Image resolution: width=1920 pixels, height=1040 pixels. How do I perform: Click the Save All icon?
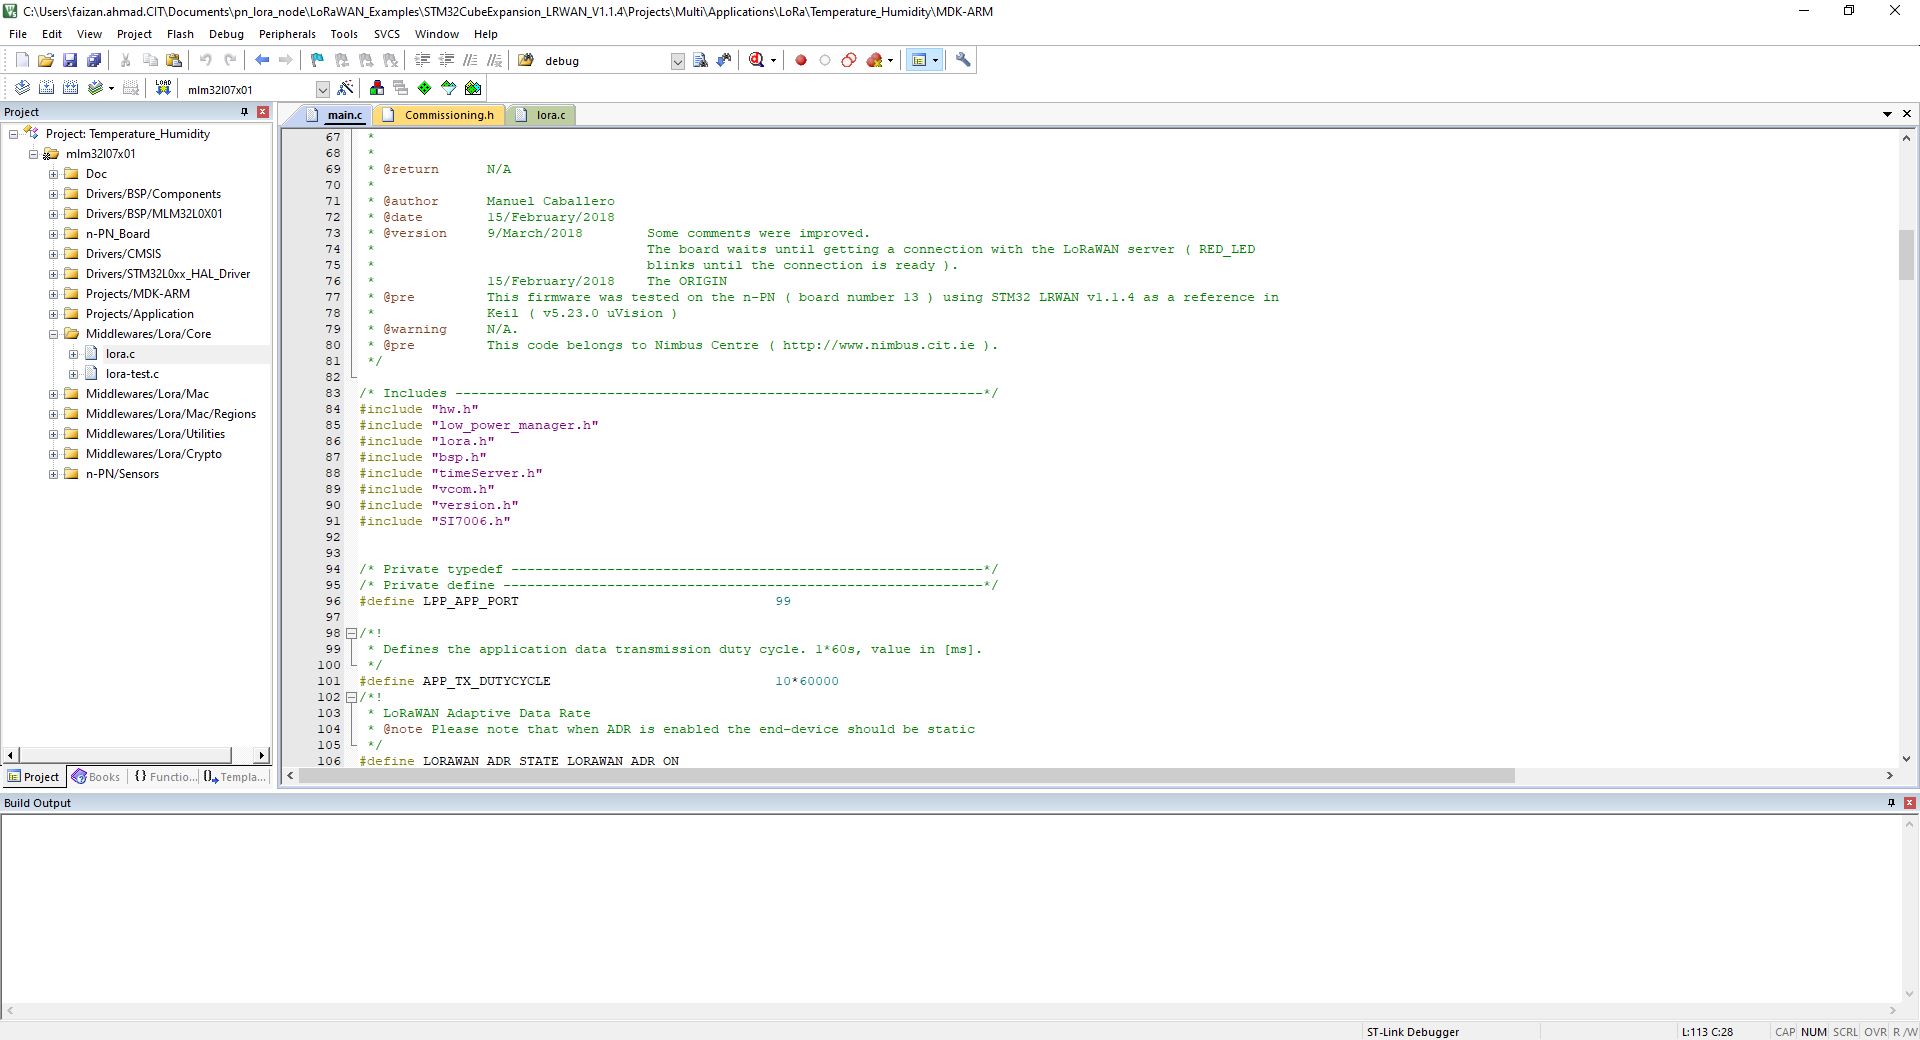(x=94, y=61)
